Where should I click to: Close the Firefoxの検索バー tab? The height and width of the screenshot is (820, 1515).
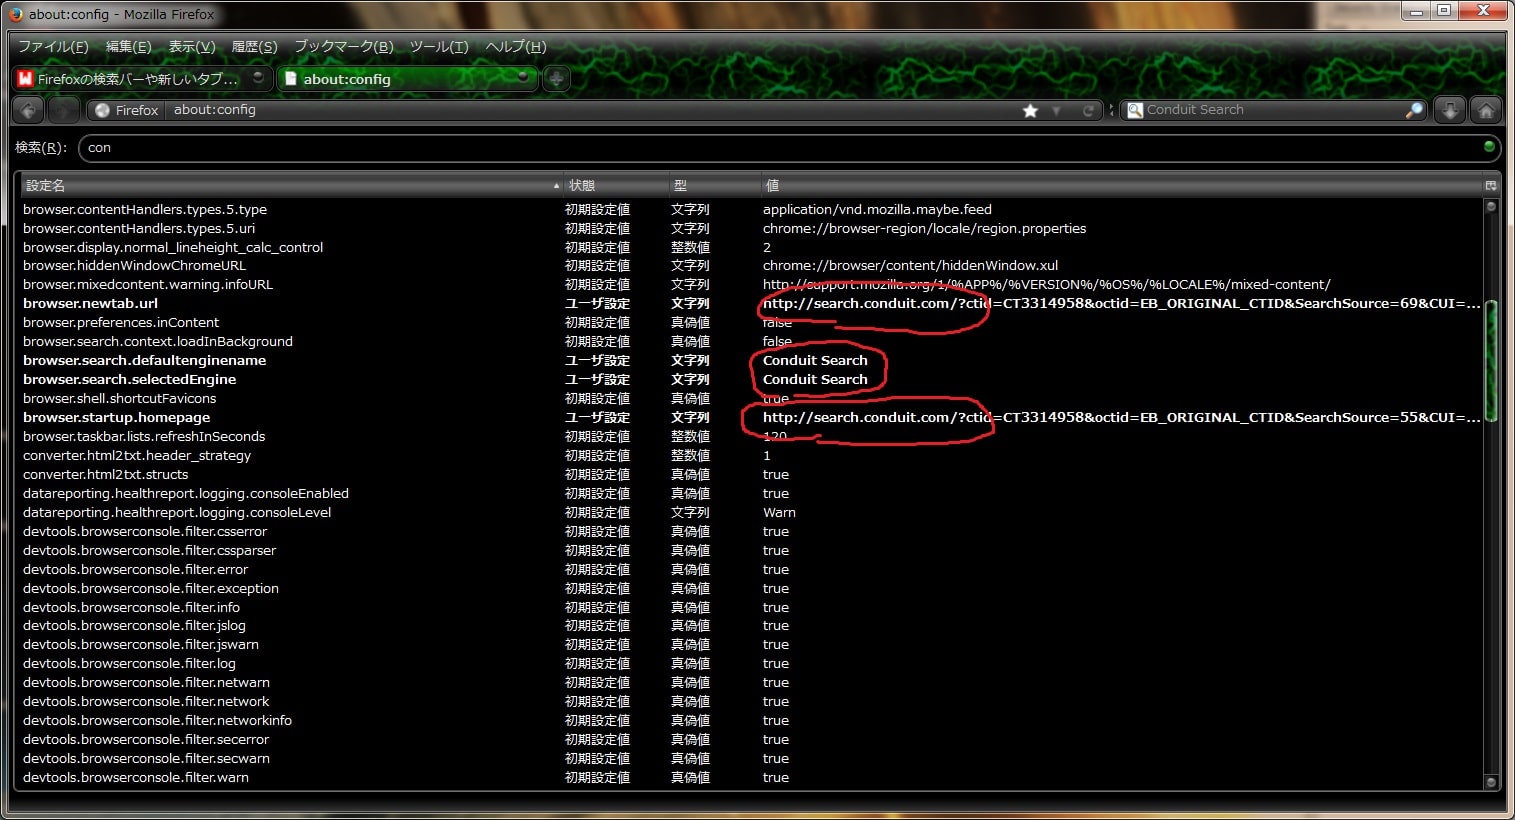click(x=258, y=77)
